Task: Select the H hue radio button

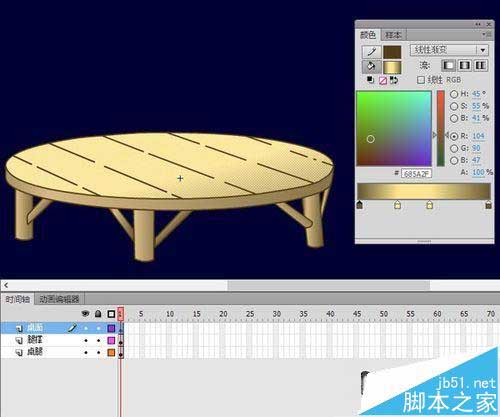Action: click(x=454, y=94)
